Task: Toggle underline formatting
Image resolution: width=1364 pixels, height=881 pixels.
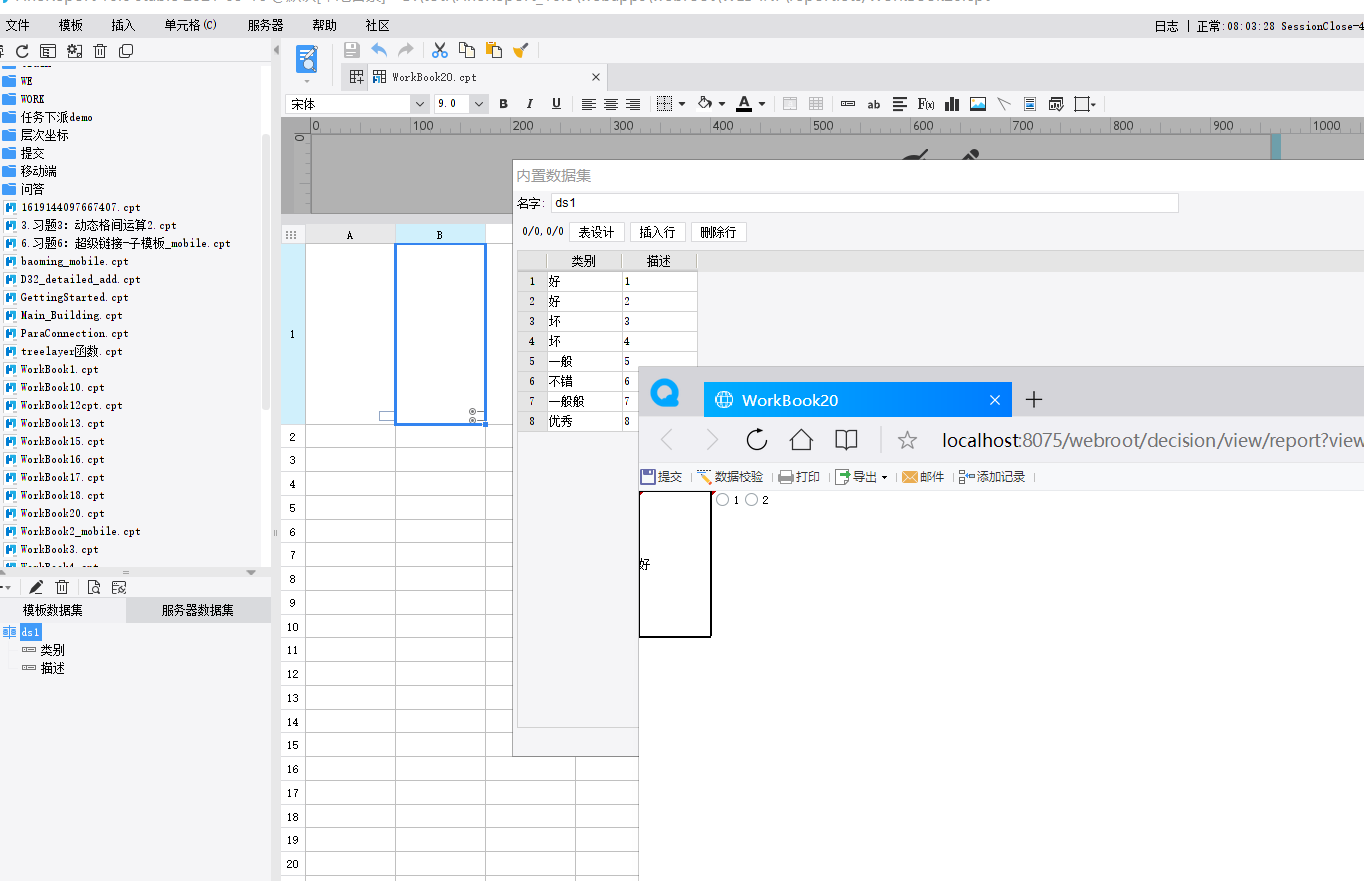Action: 556,104
